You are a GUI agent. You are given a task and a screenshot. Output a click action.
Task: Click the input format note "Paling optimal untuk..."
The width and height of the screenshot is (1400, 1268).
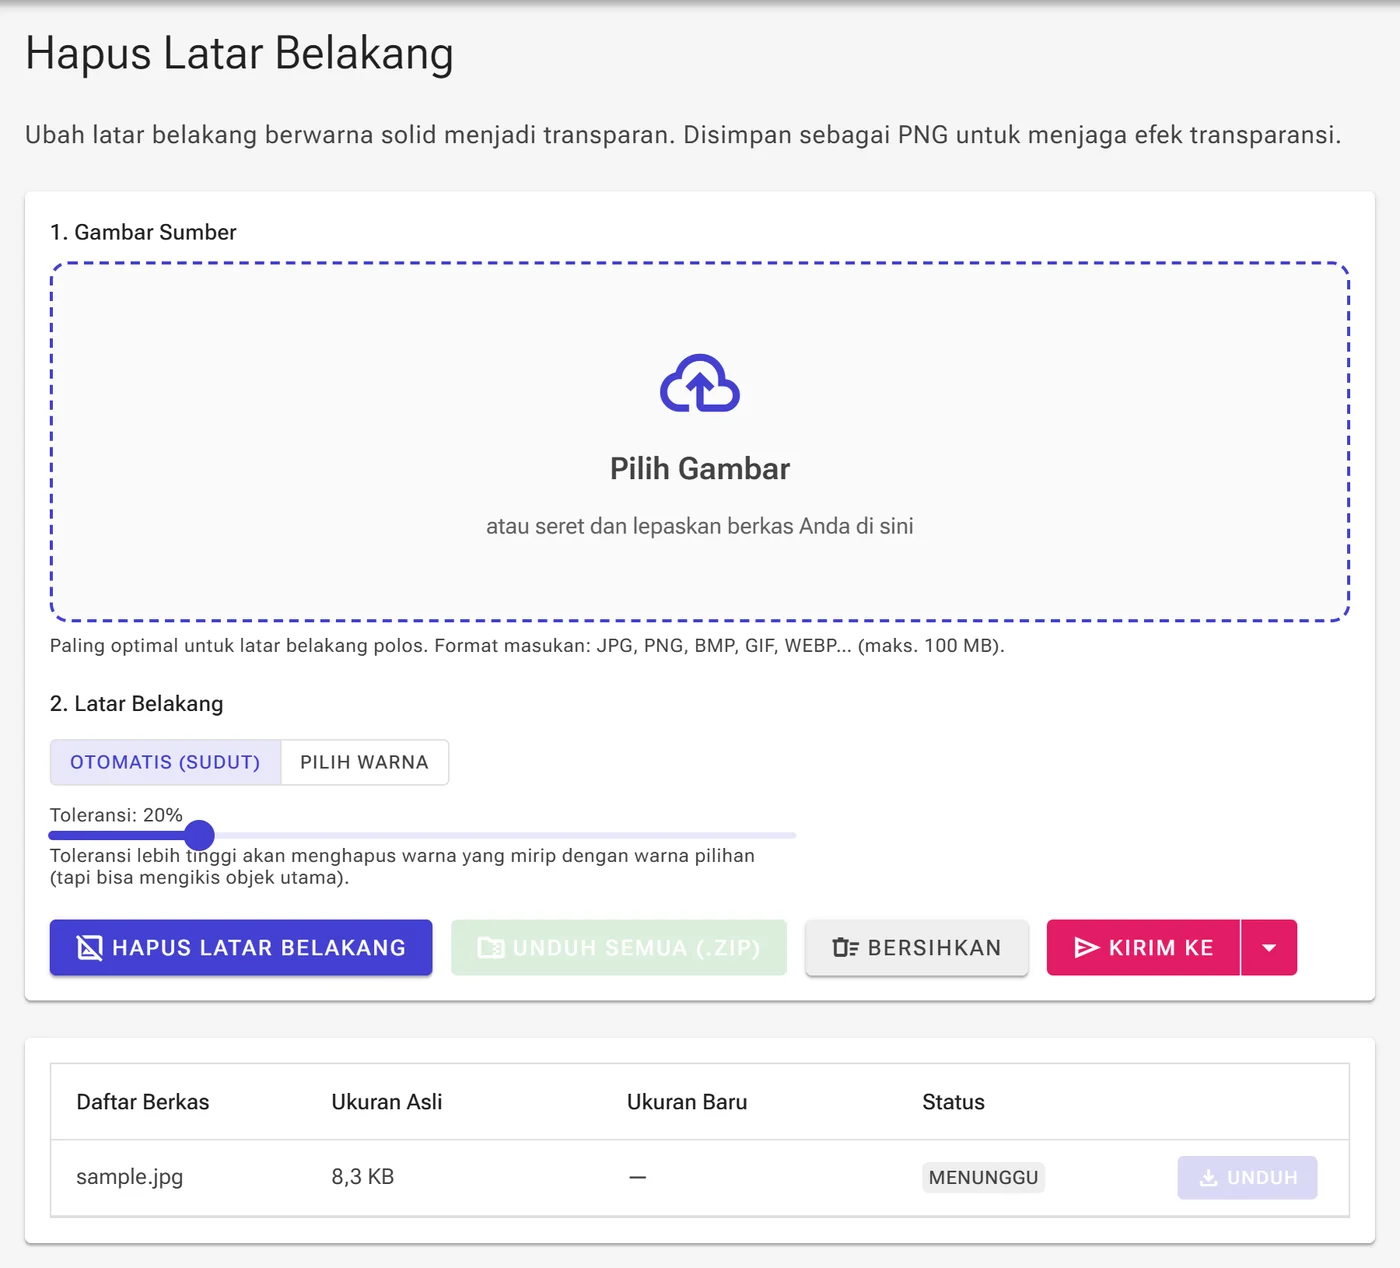[527, 646]
